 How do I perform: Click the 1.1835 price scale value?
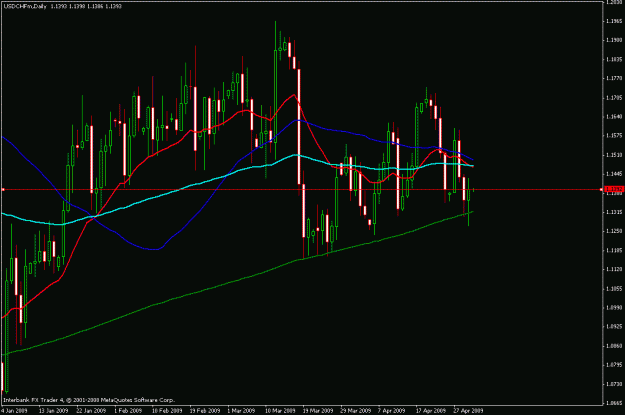[614, 59]
